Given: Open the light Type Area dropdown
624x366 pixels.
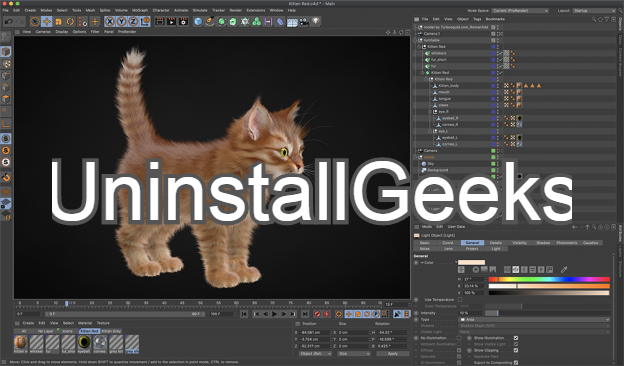Looking at the screenshot, I should (534, 319).
